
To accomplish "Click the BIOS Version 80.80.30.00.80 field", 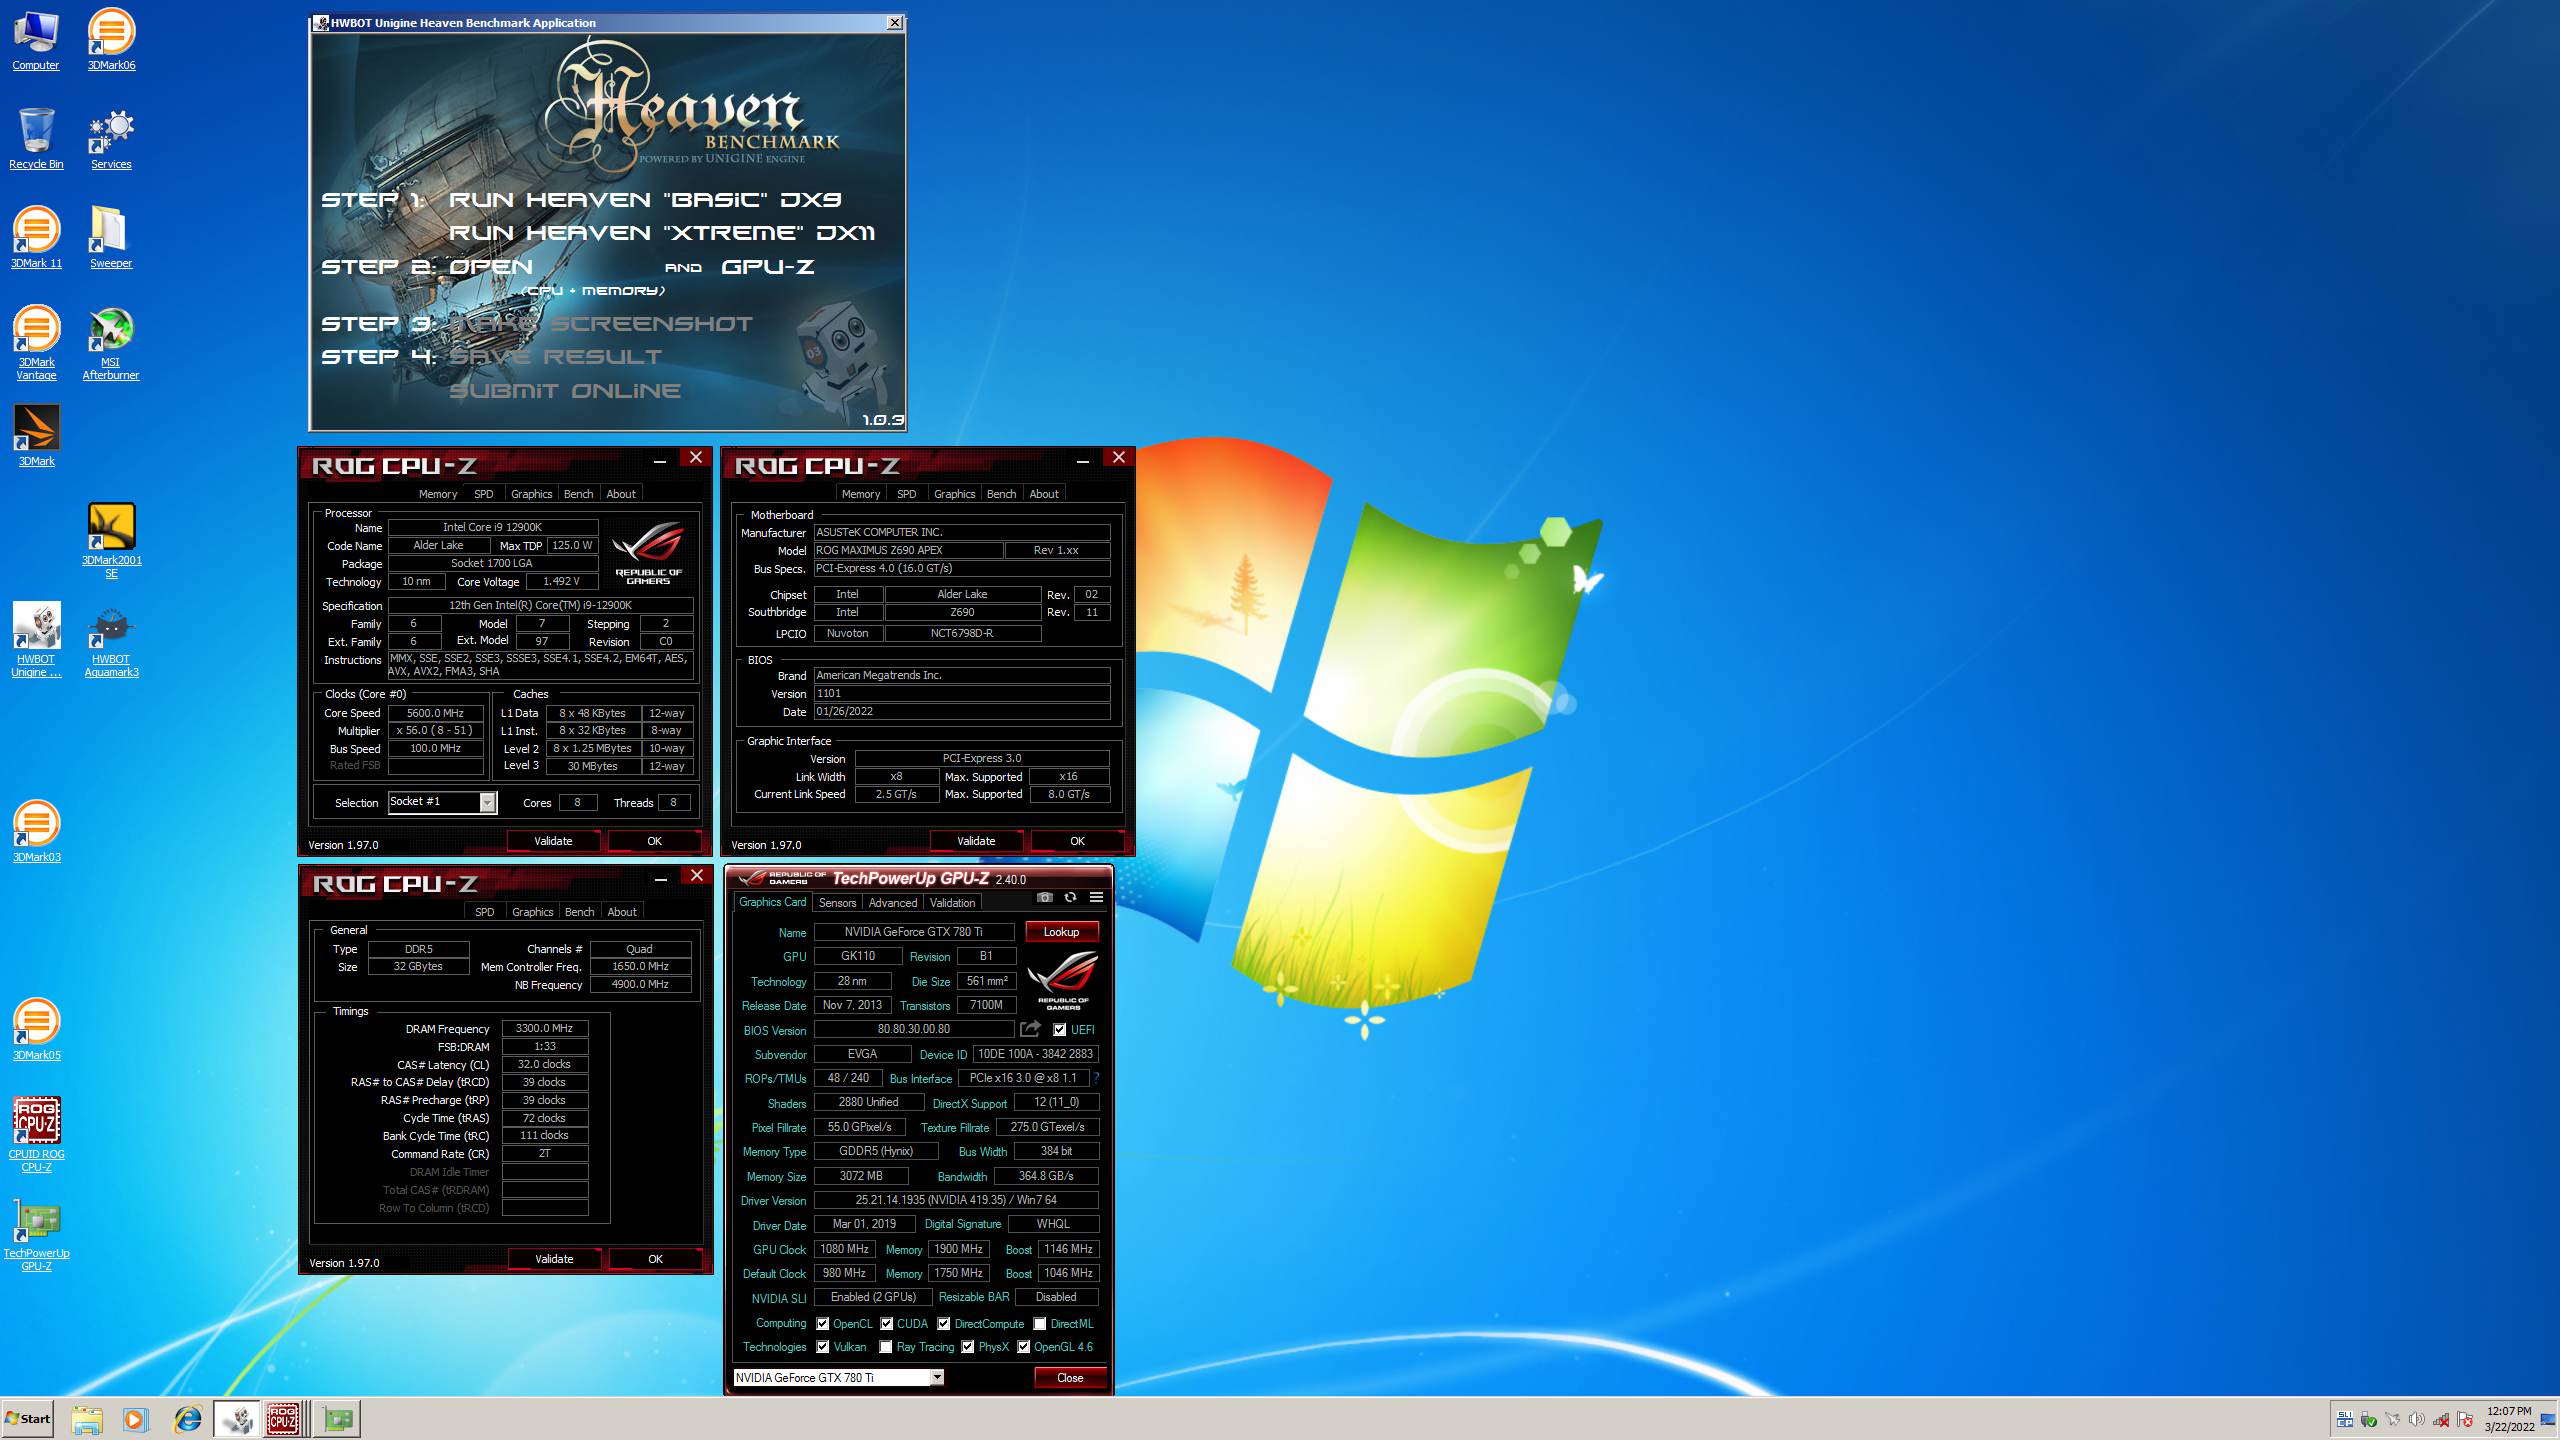I will [914, 1029].
